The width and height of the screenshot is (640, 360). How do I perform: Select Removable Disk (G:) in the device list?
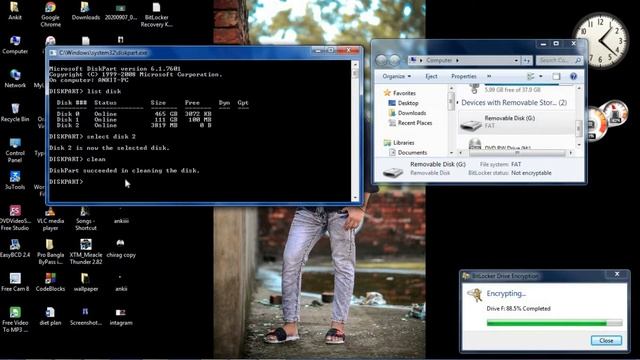click(x=516, y=122)
